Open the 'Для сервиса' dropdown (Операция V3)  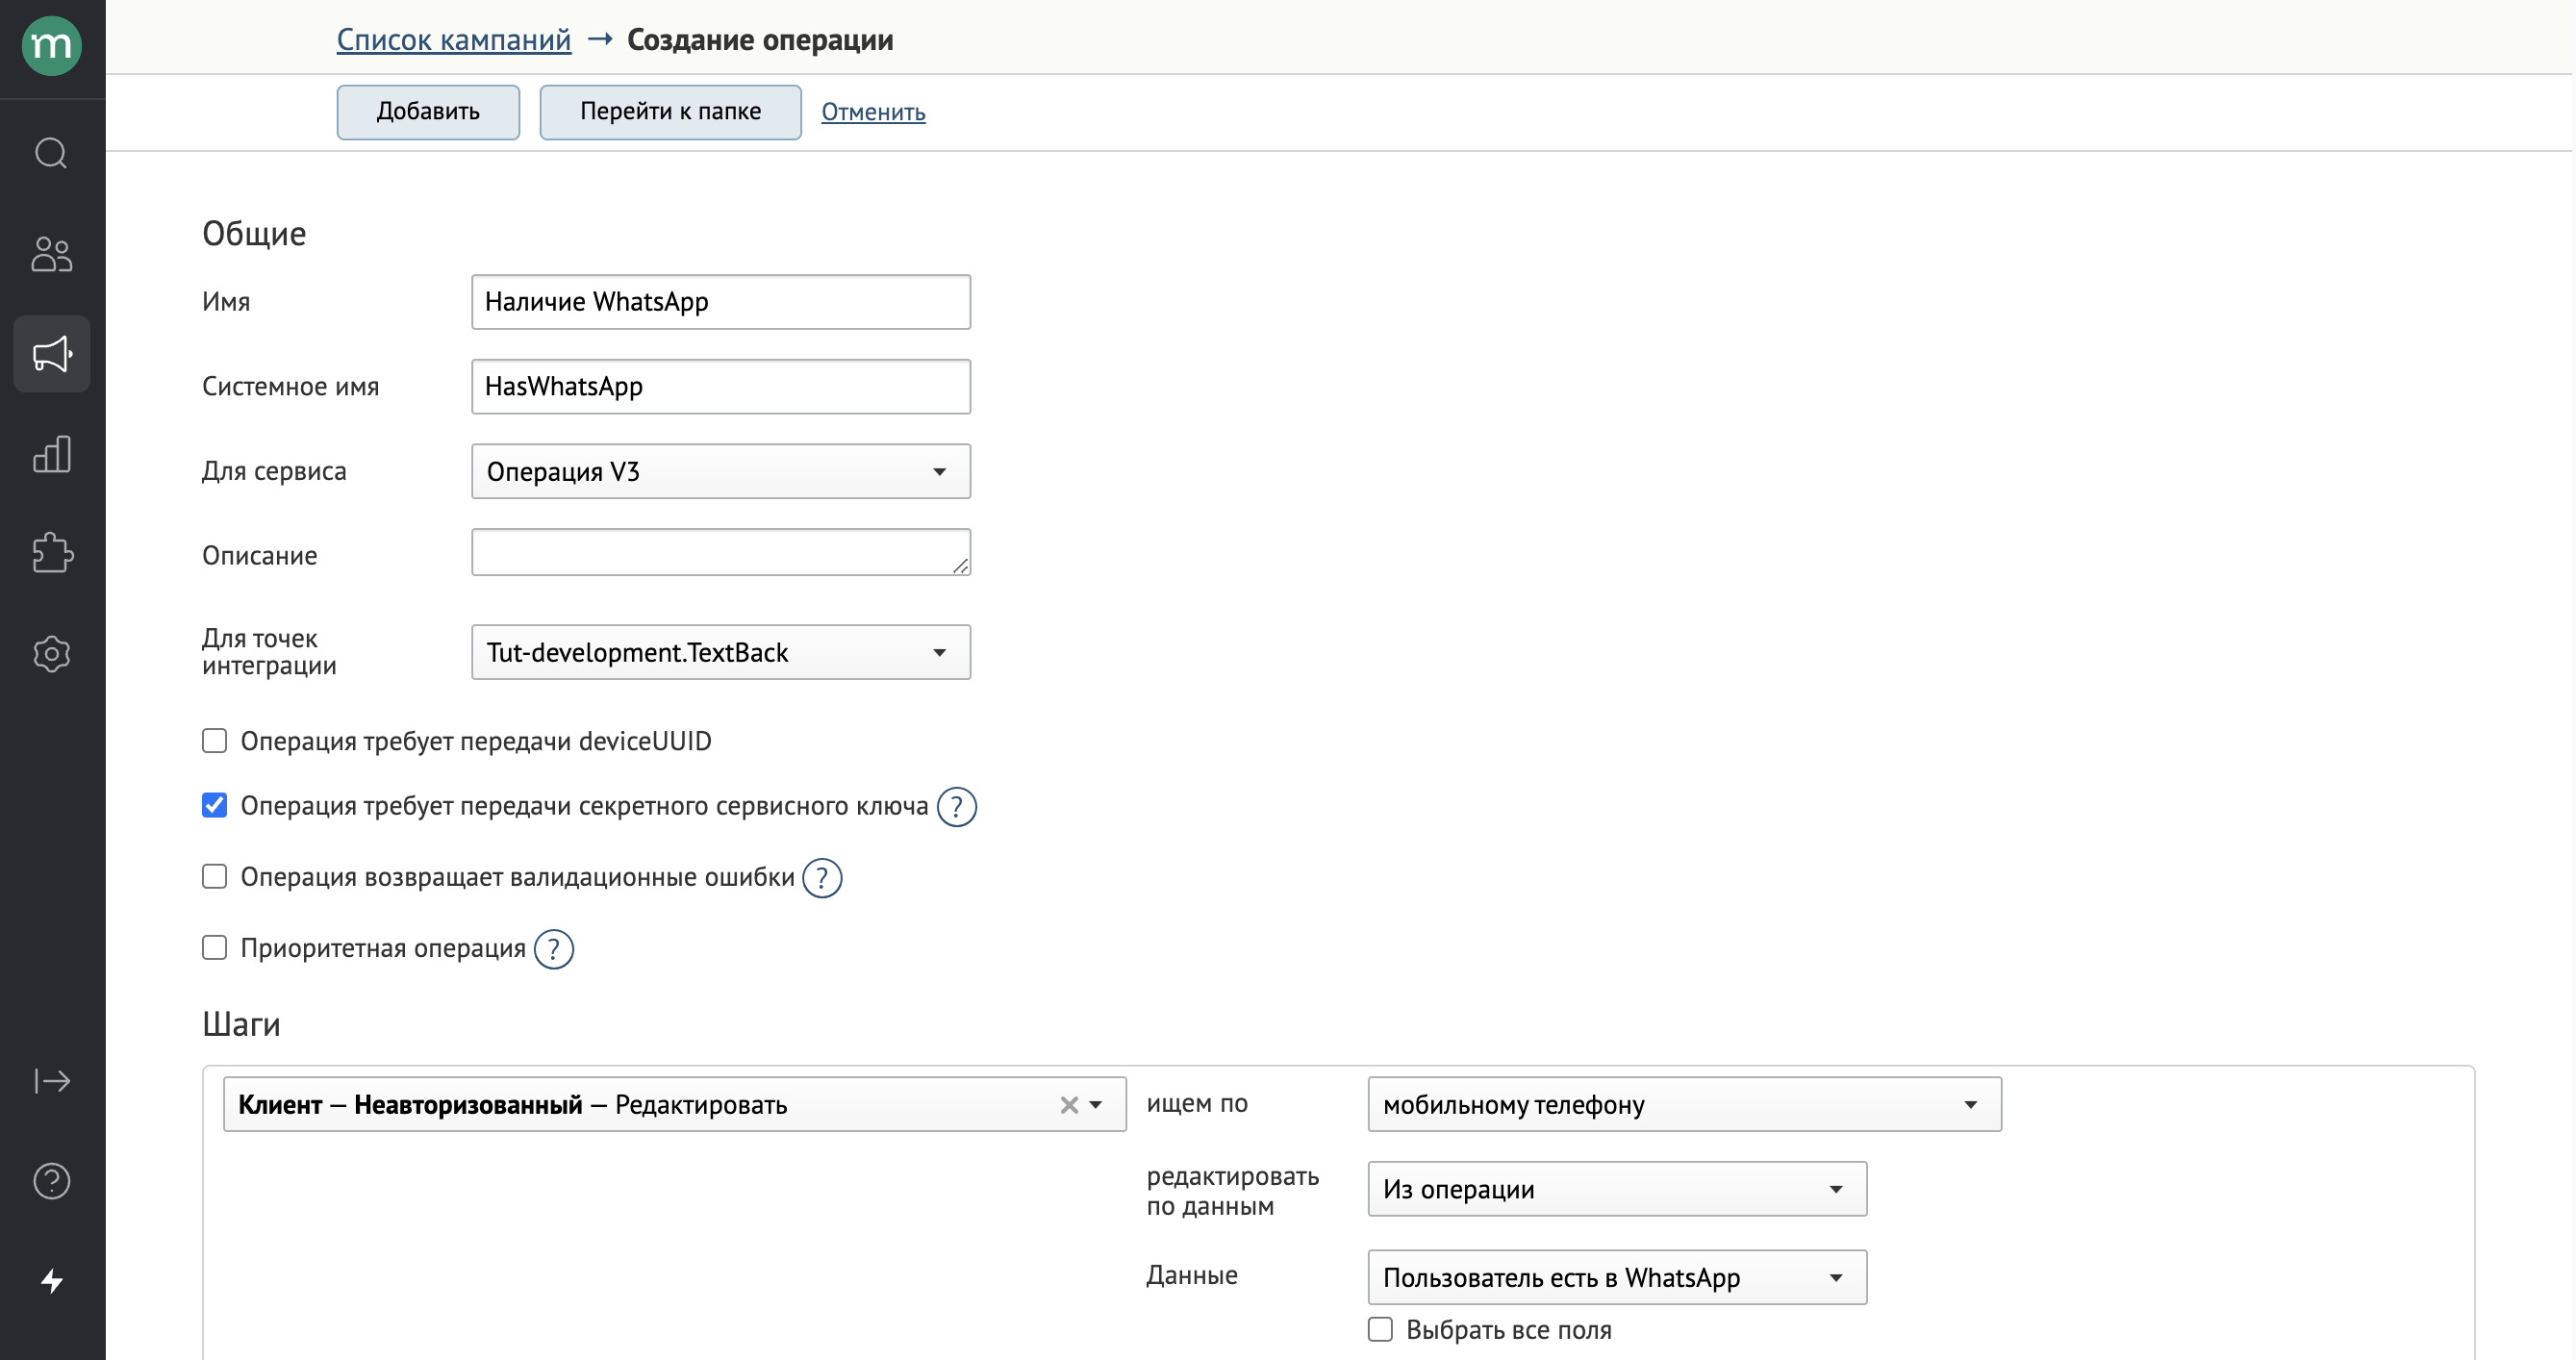coord(721,472)
